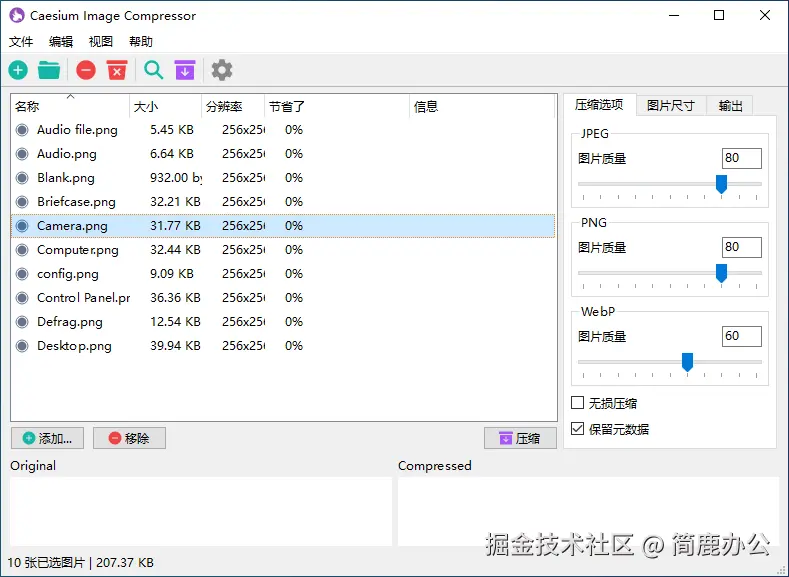Image resolution: width=789 pixels, height=577 pixels.
Task: Open the 编辑 menu
Action: click(61, 41)
